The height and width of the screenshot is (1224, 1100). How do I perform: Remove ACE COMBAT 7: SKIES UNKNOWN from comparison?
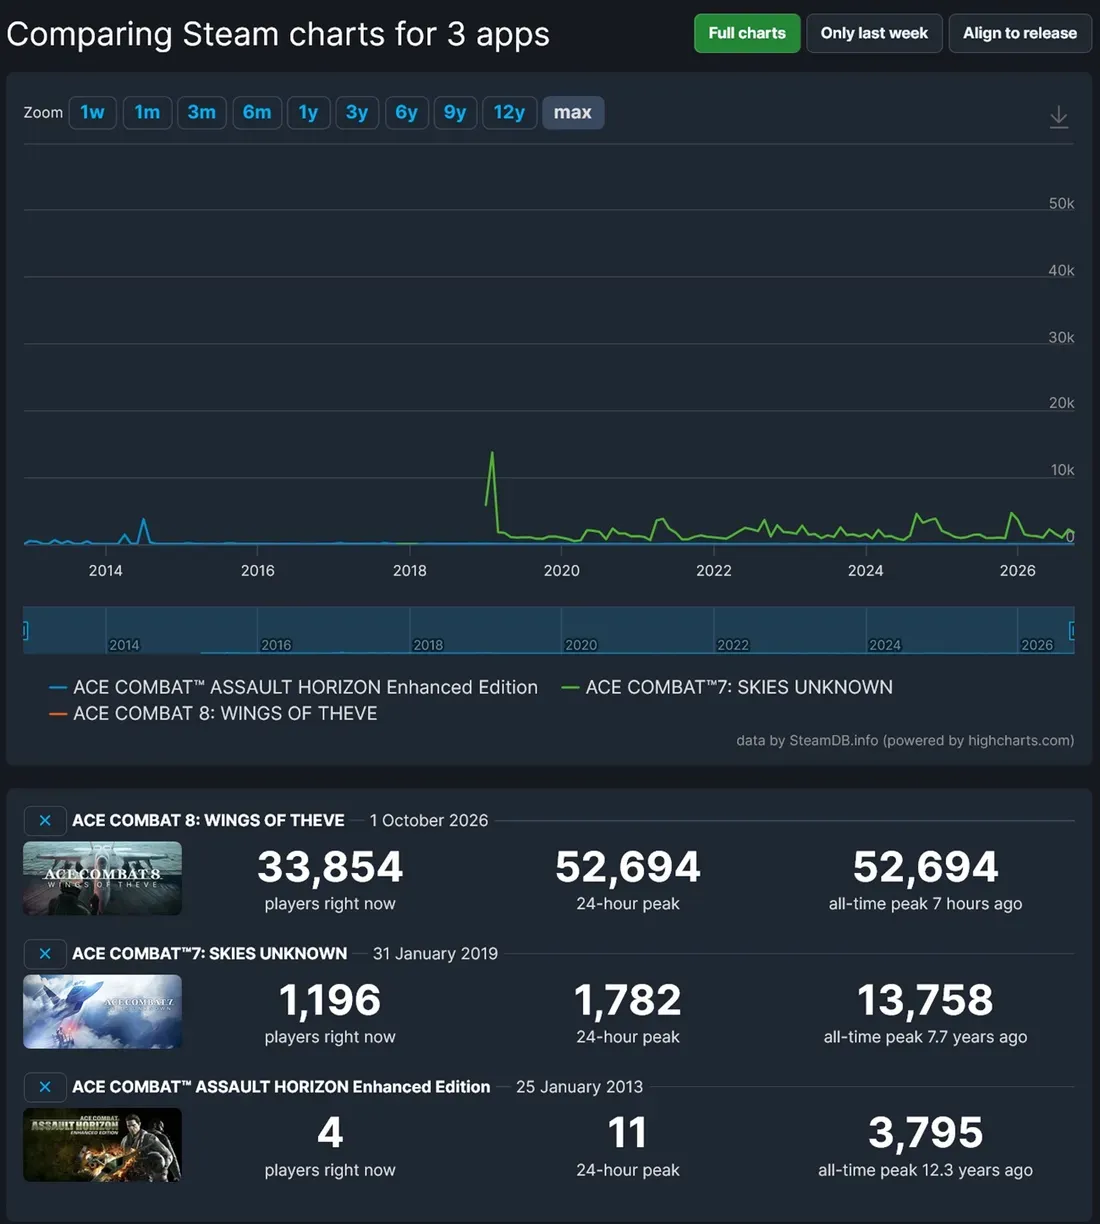pos(45,953)
